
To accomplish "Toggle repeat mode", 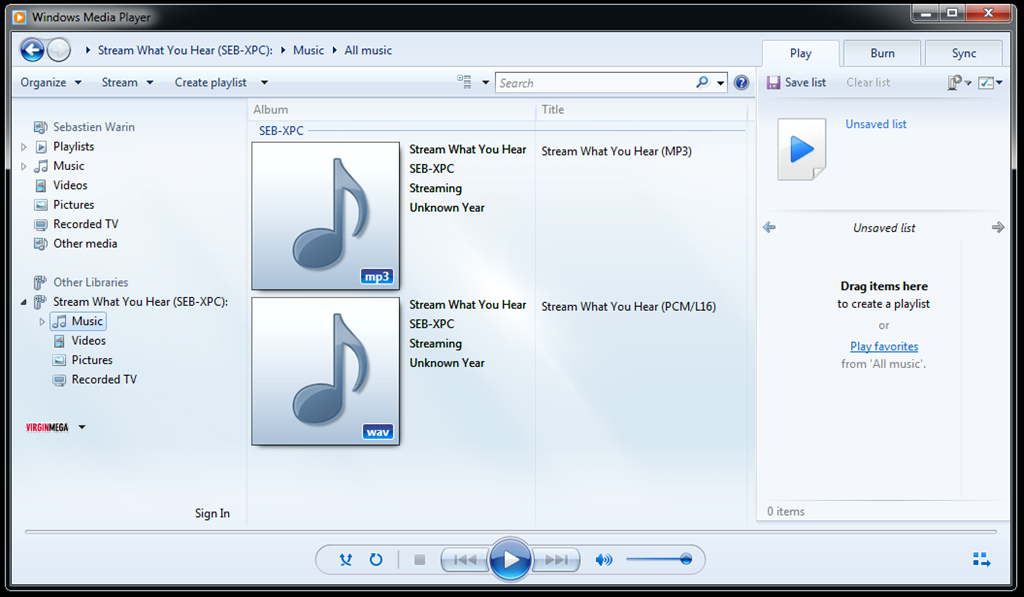I will coord(376,560).
